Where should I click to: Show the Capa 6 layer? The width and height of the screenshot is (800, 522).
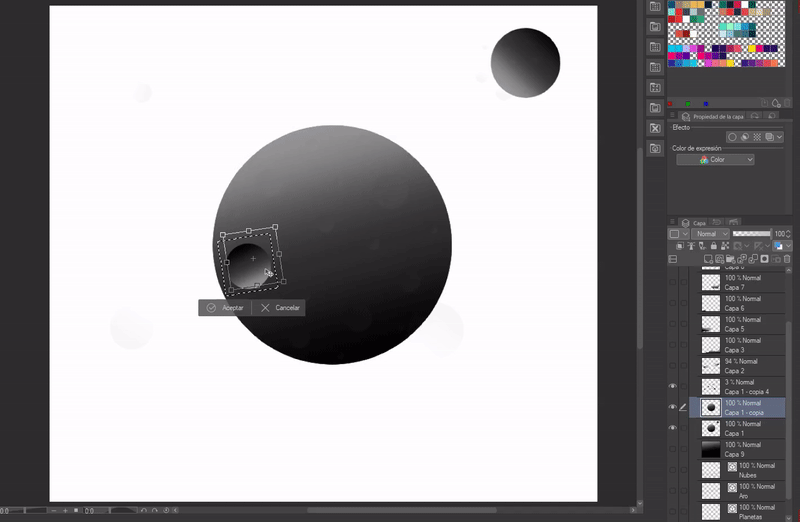[672, 303]
